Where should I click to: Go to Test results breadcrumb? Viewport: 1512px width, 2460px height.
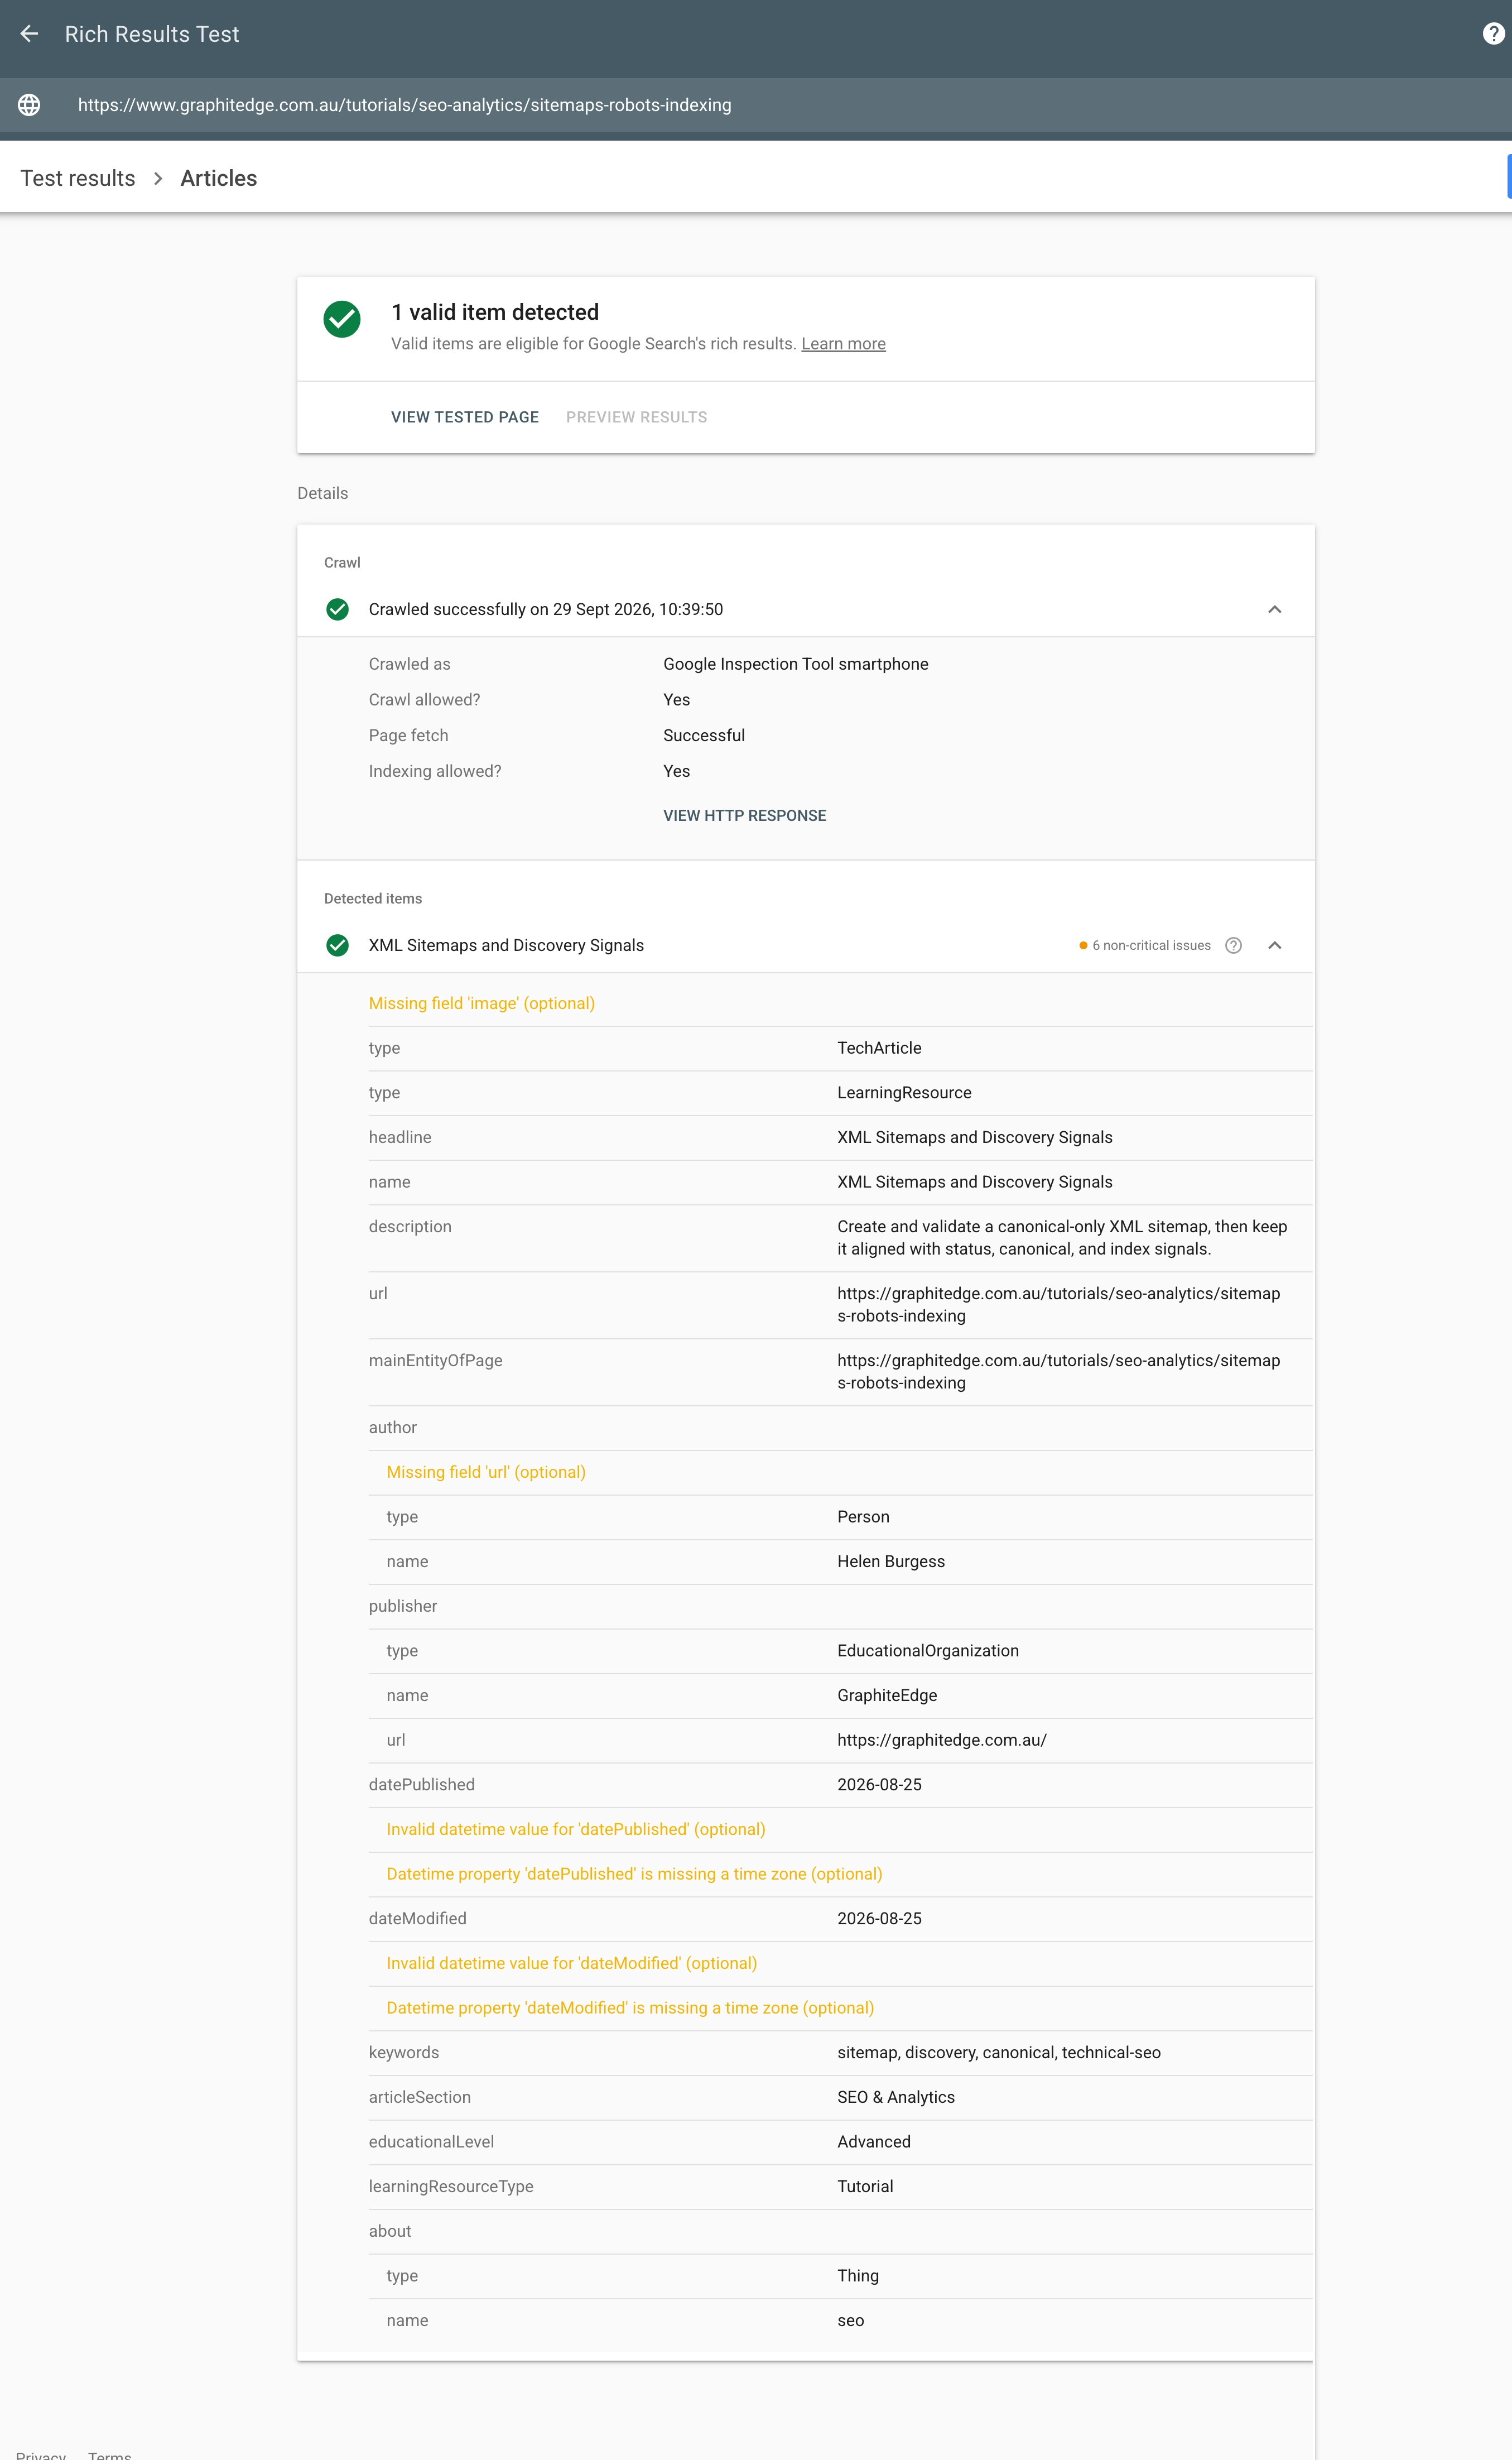click(78, 178)
